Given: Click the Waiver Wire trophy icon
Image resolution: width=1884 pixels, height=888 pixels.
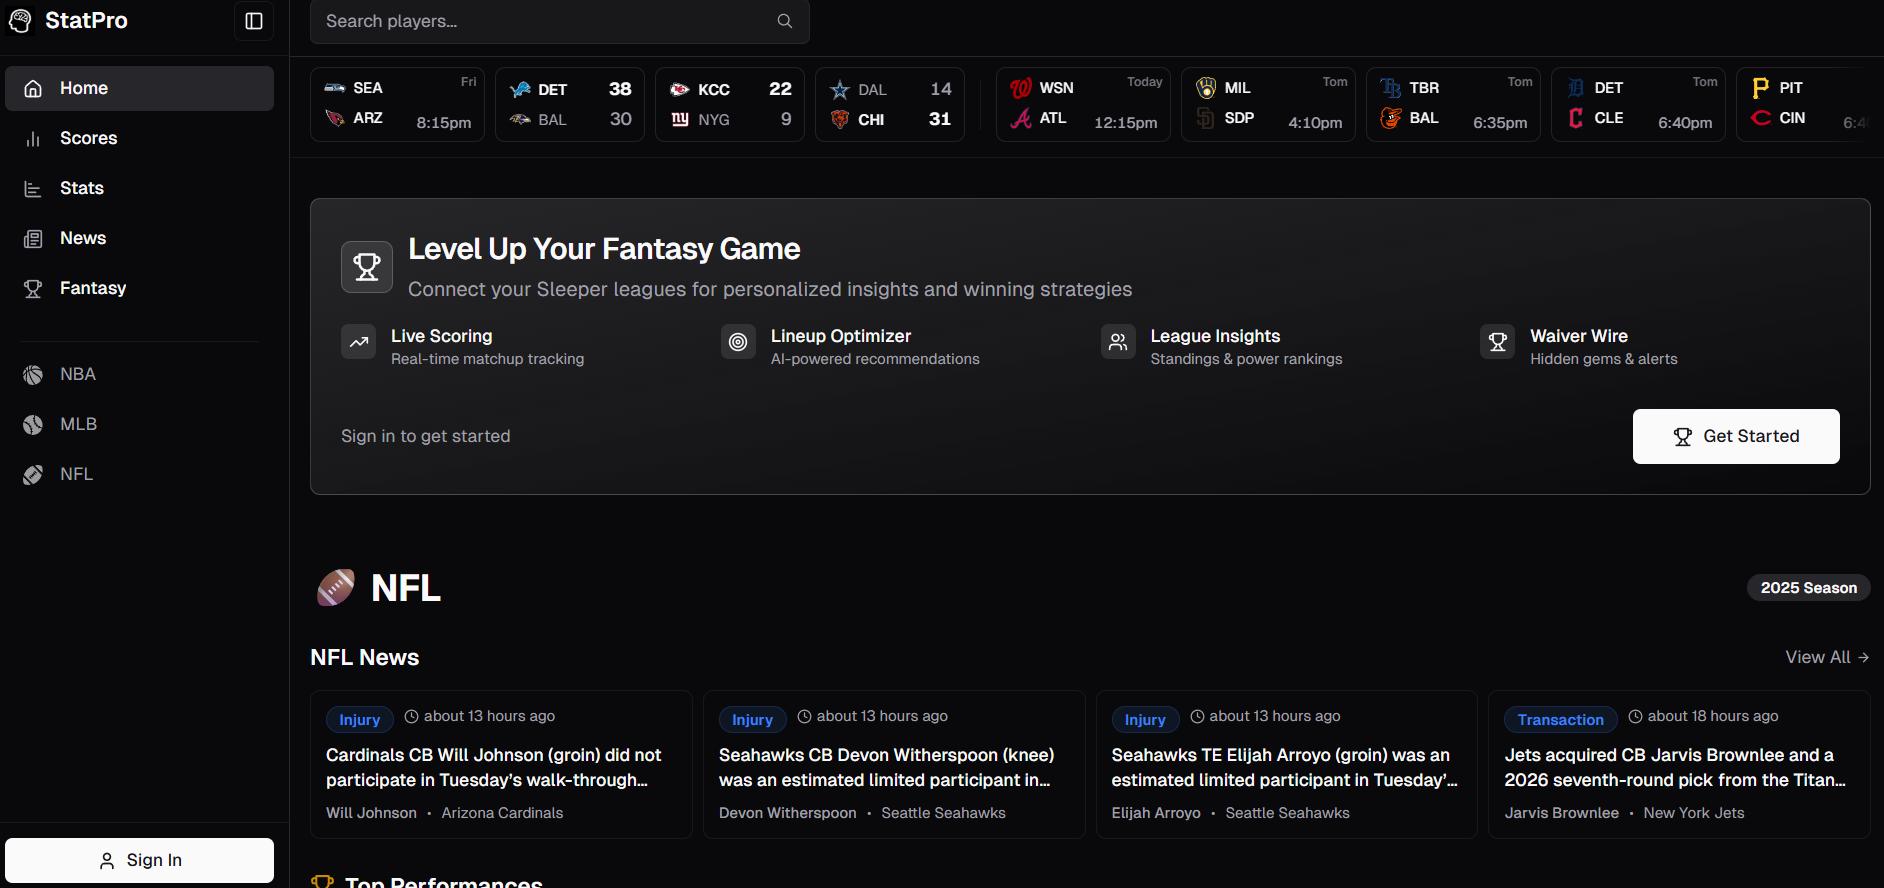Looking at the screenshot, I should [x=1497, y=342].
